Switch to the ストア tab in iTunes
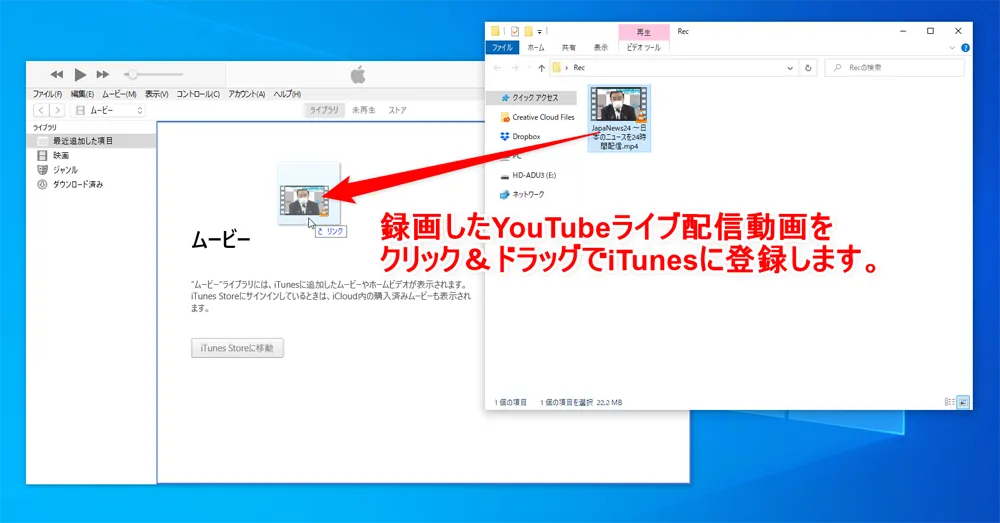 (x=397, y=110)
